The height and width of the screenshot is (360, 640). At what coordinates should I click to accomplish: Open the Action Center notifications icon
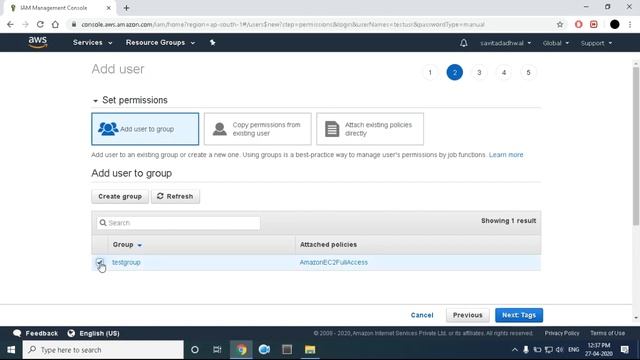click(624, 350)
